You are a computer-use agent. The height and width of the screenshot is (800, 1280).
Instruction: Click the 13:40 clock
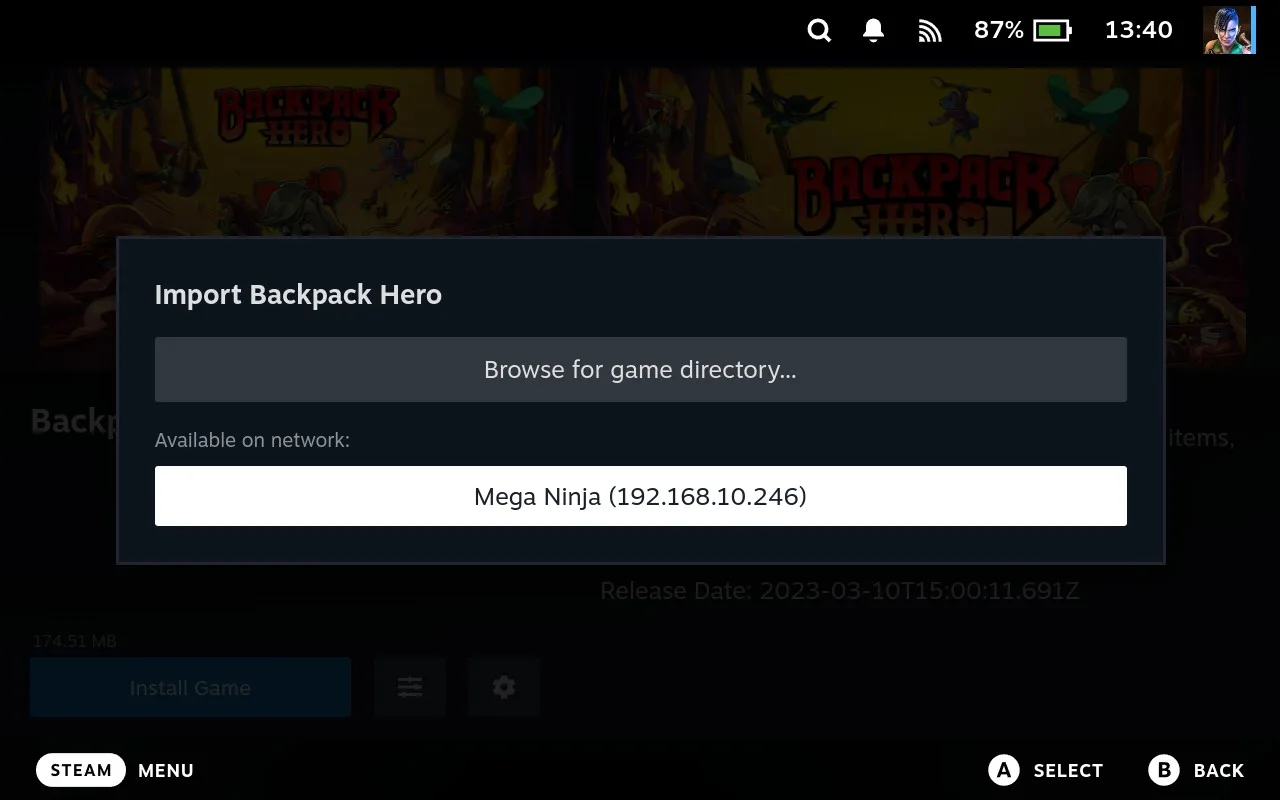(x=1138, y=30)
